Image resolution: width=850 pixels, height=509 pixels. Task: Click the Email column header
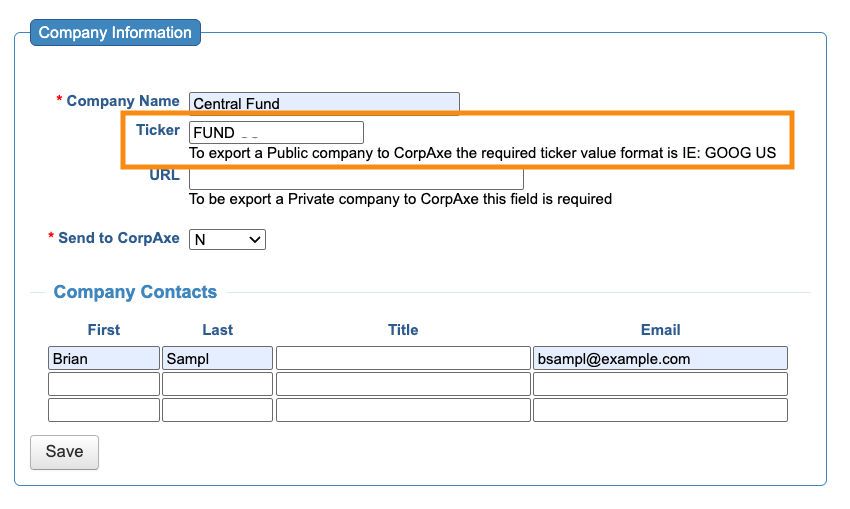pos(660,330)
